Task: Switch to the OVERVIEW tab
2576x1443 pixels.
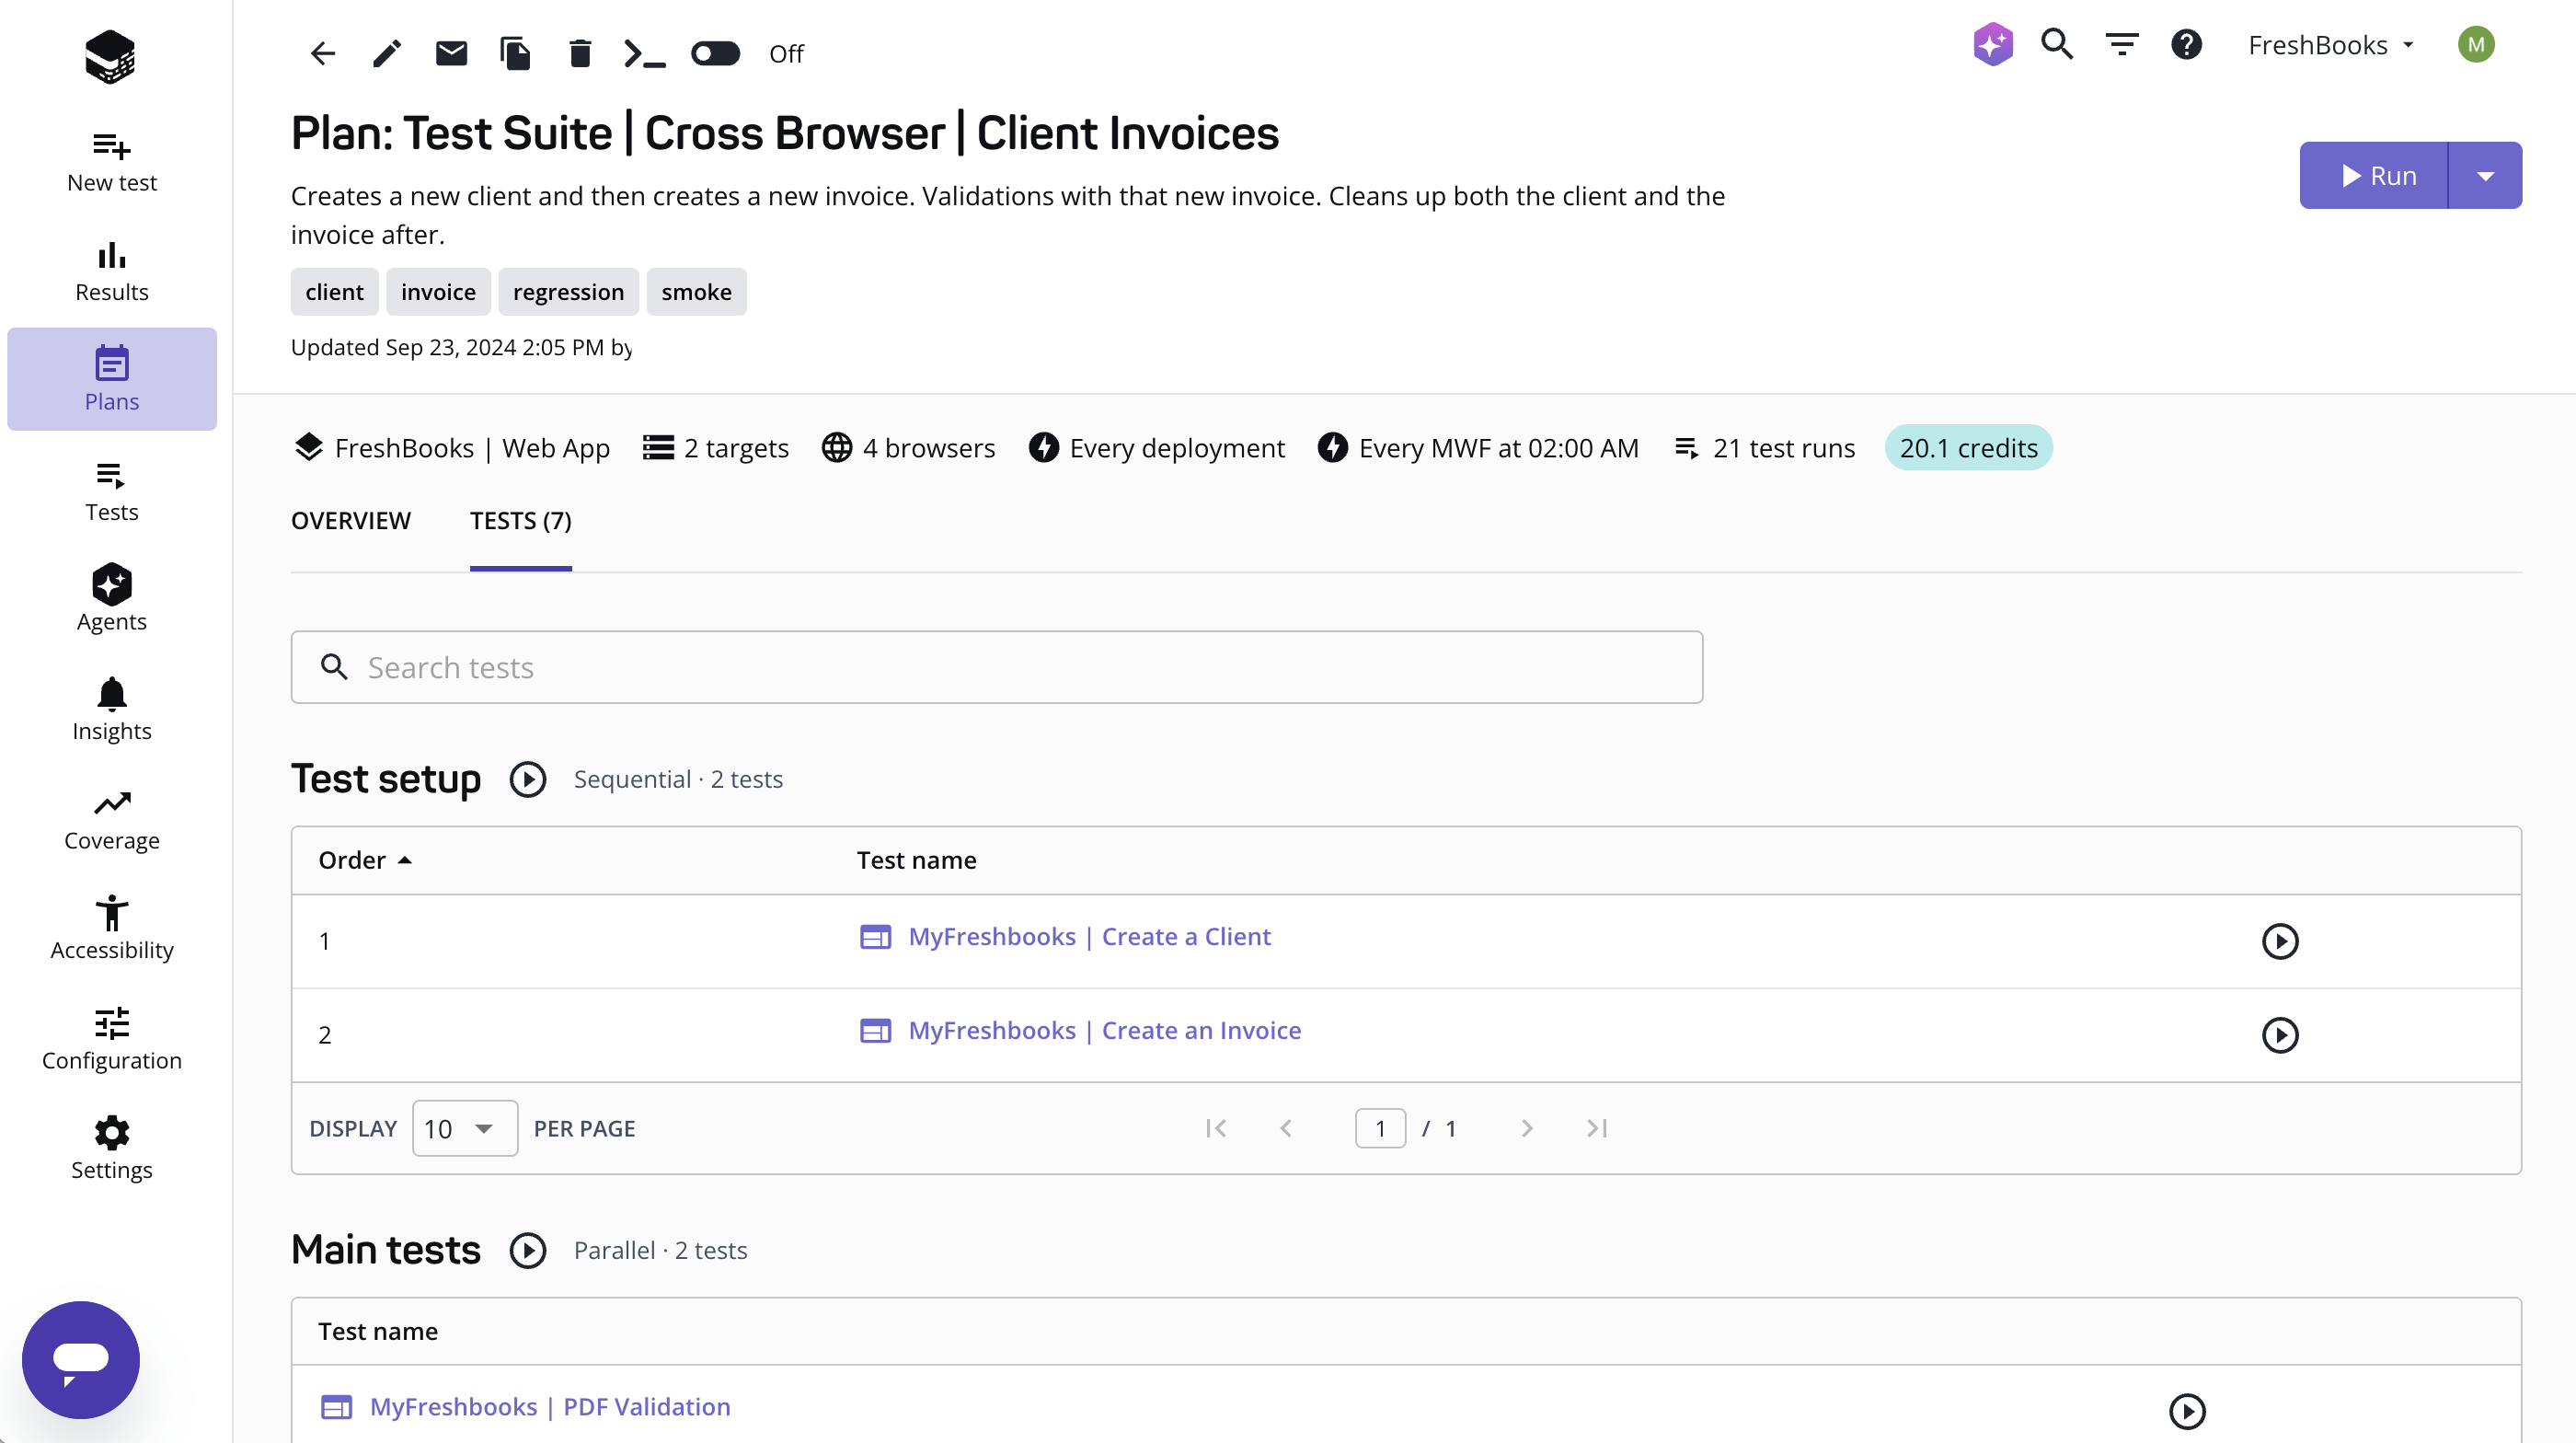Action: coord(351,521)
